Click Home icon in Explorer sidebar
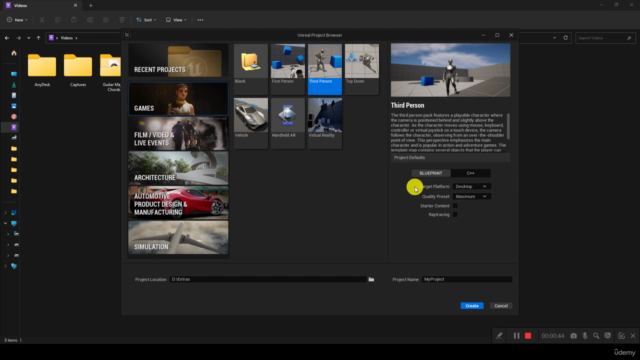The image size is (640, 360). point(14,53)
